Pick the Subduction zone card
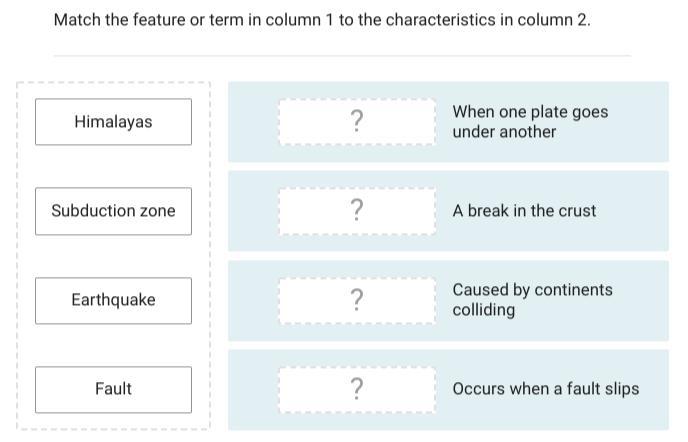688x442 pixels. [x=113, y=210]
